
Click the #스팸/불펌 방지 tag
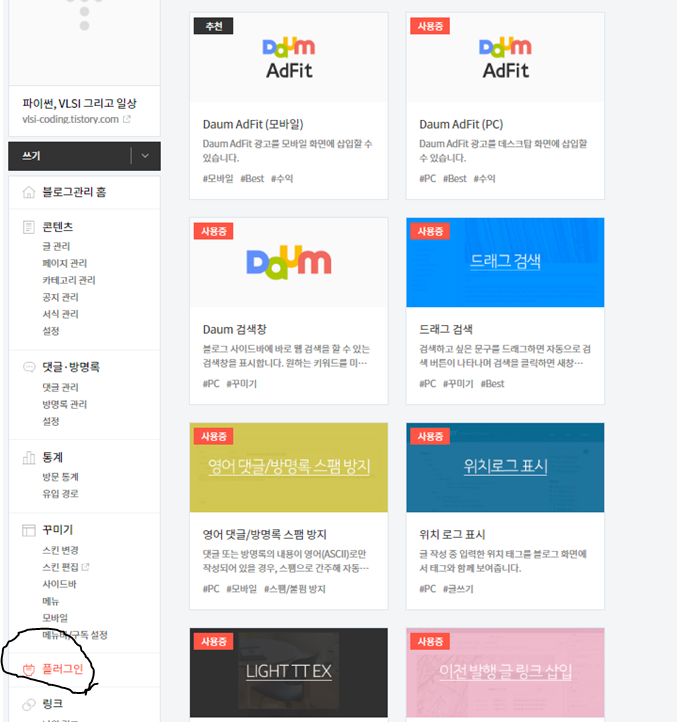click(295, 589)
